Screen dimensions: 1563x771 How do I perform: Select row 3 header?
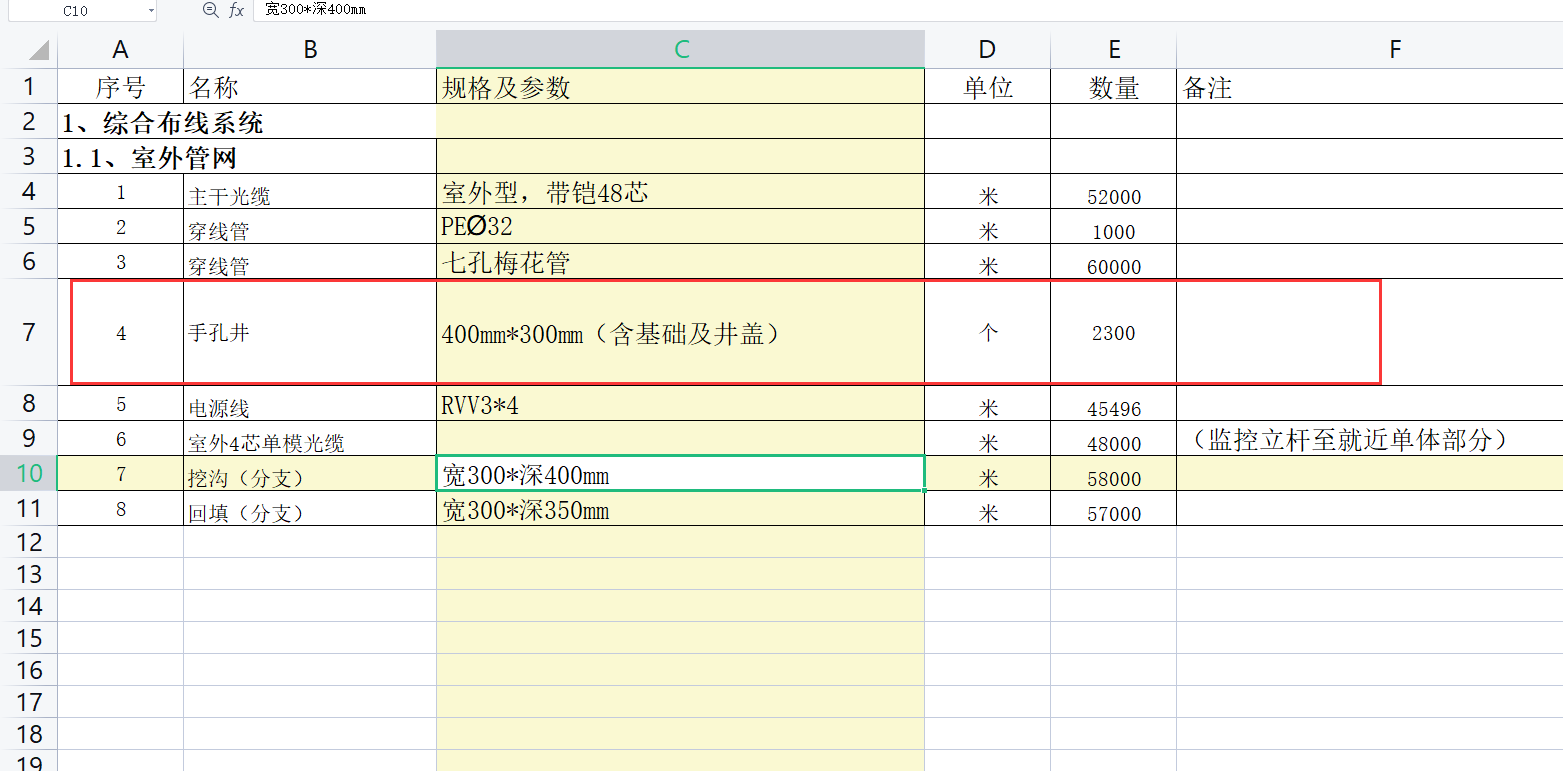[x=29, y=156]
